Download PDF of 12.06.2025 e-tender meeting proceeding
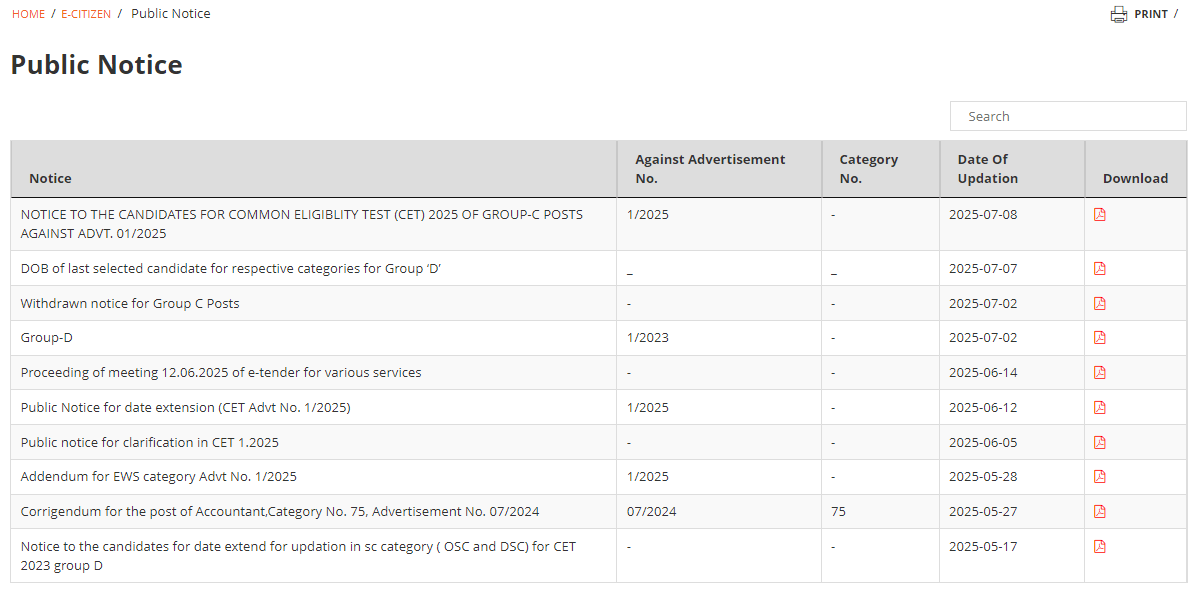Viewport: 1197px width, 592px height. tap(1099, 373)
